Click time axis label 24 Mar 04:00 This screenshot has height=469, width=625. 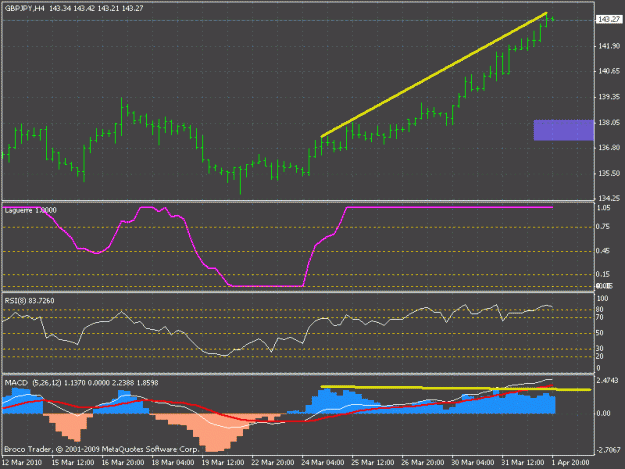point(322,463)
